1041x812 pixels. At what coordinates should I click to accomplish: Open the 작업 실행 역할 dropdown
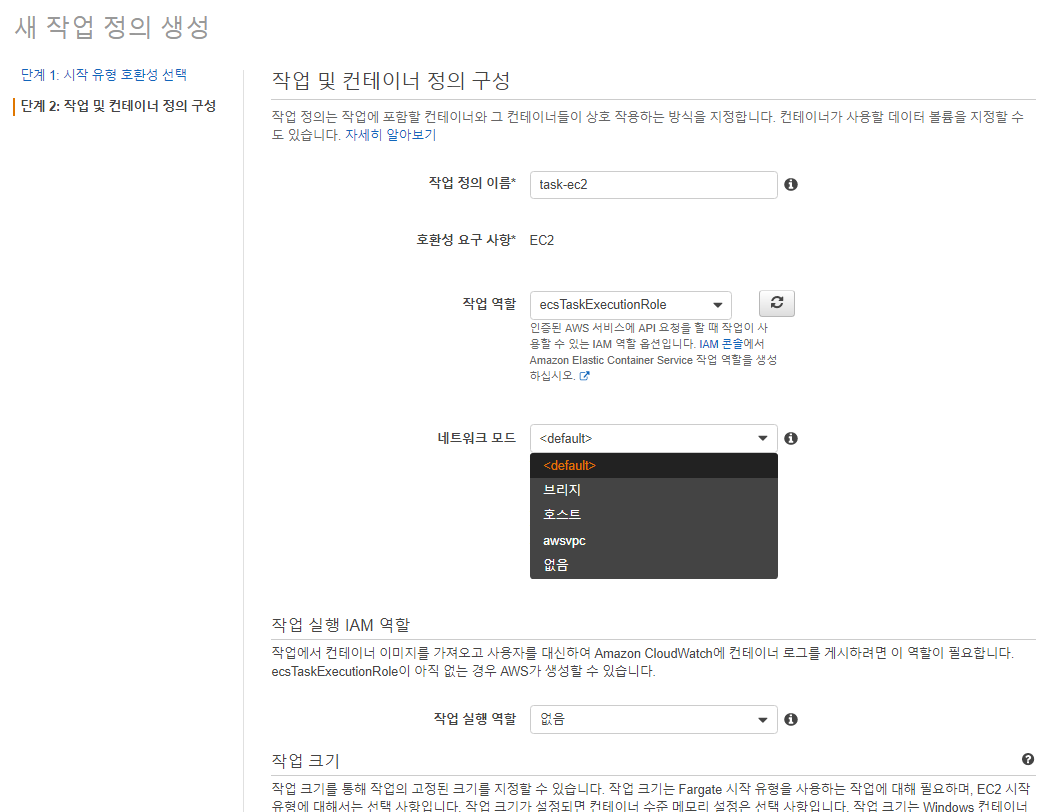click(x=653, y=719)
